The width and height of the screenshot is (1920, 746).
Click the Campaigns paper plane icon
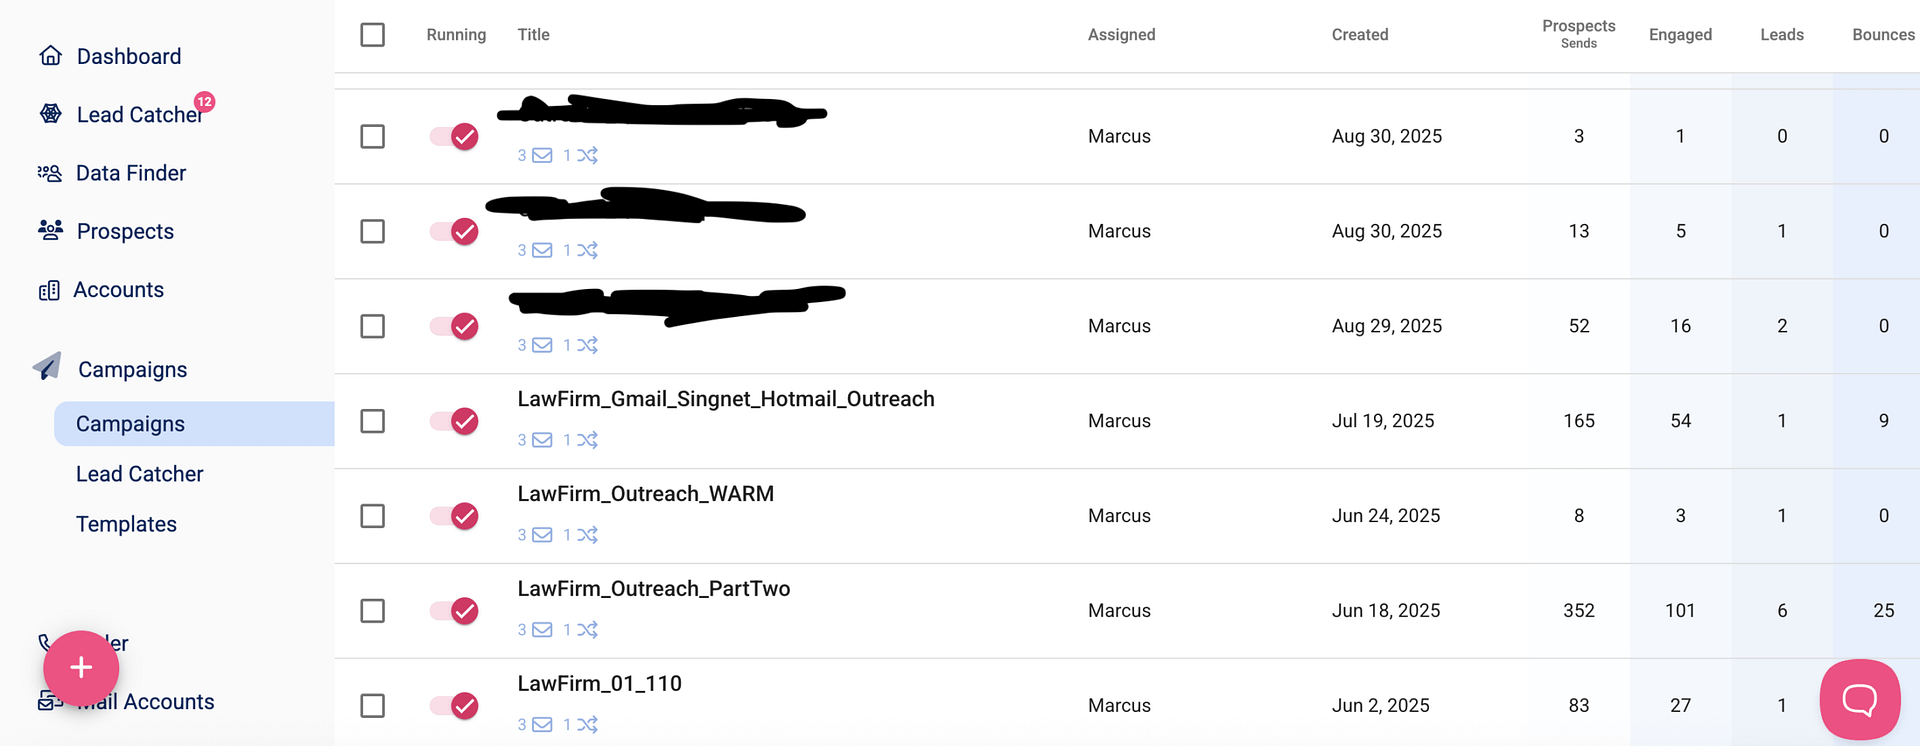(x=47, y=367)
